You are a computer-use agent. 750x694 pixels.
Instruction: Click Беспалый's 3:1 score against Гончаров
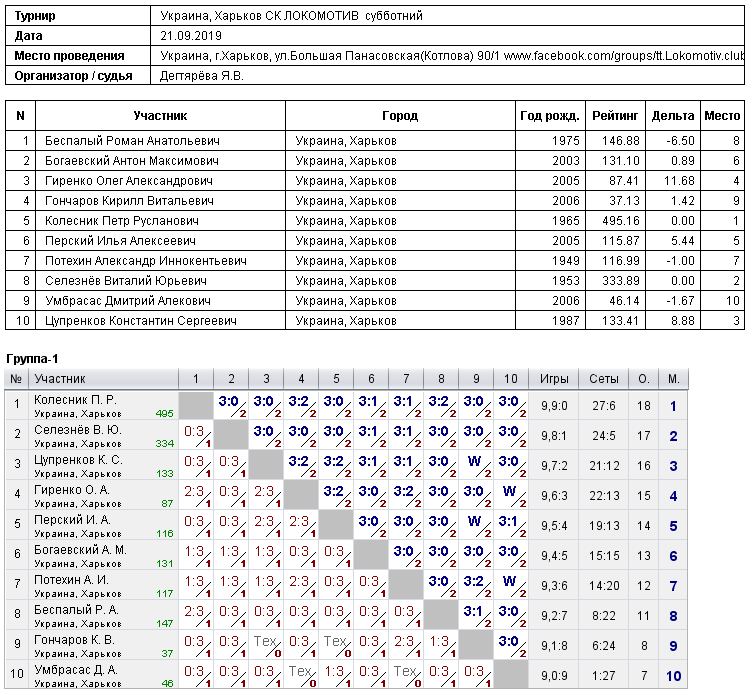pos(476,615)
